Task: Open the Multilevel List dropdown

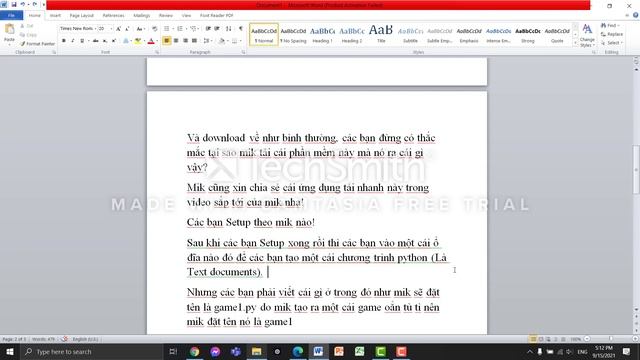Action: pos(199,29)
